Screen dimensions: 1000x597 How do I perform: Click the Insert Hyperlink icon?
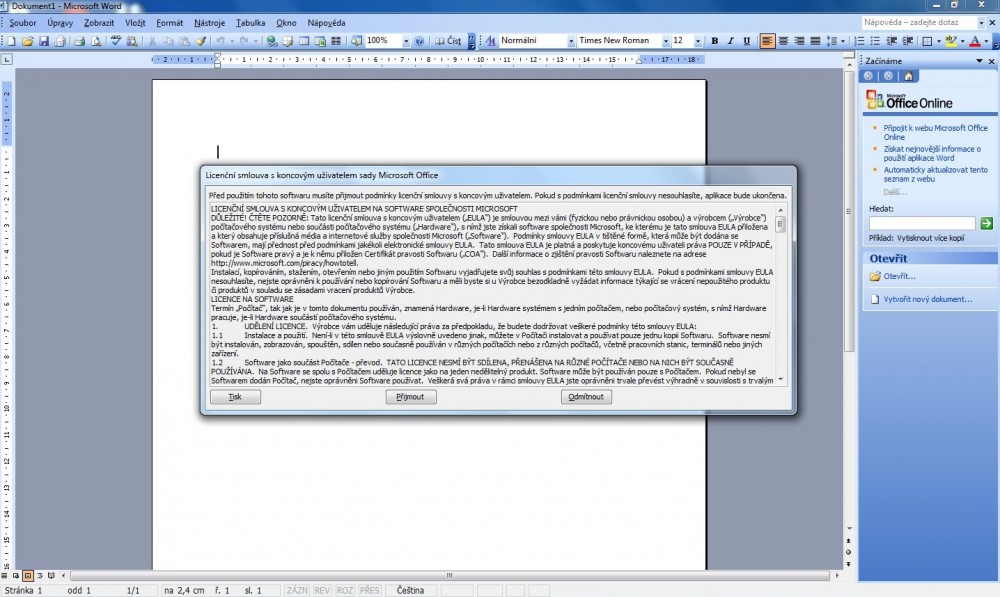pos(270,41)
